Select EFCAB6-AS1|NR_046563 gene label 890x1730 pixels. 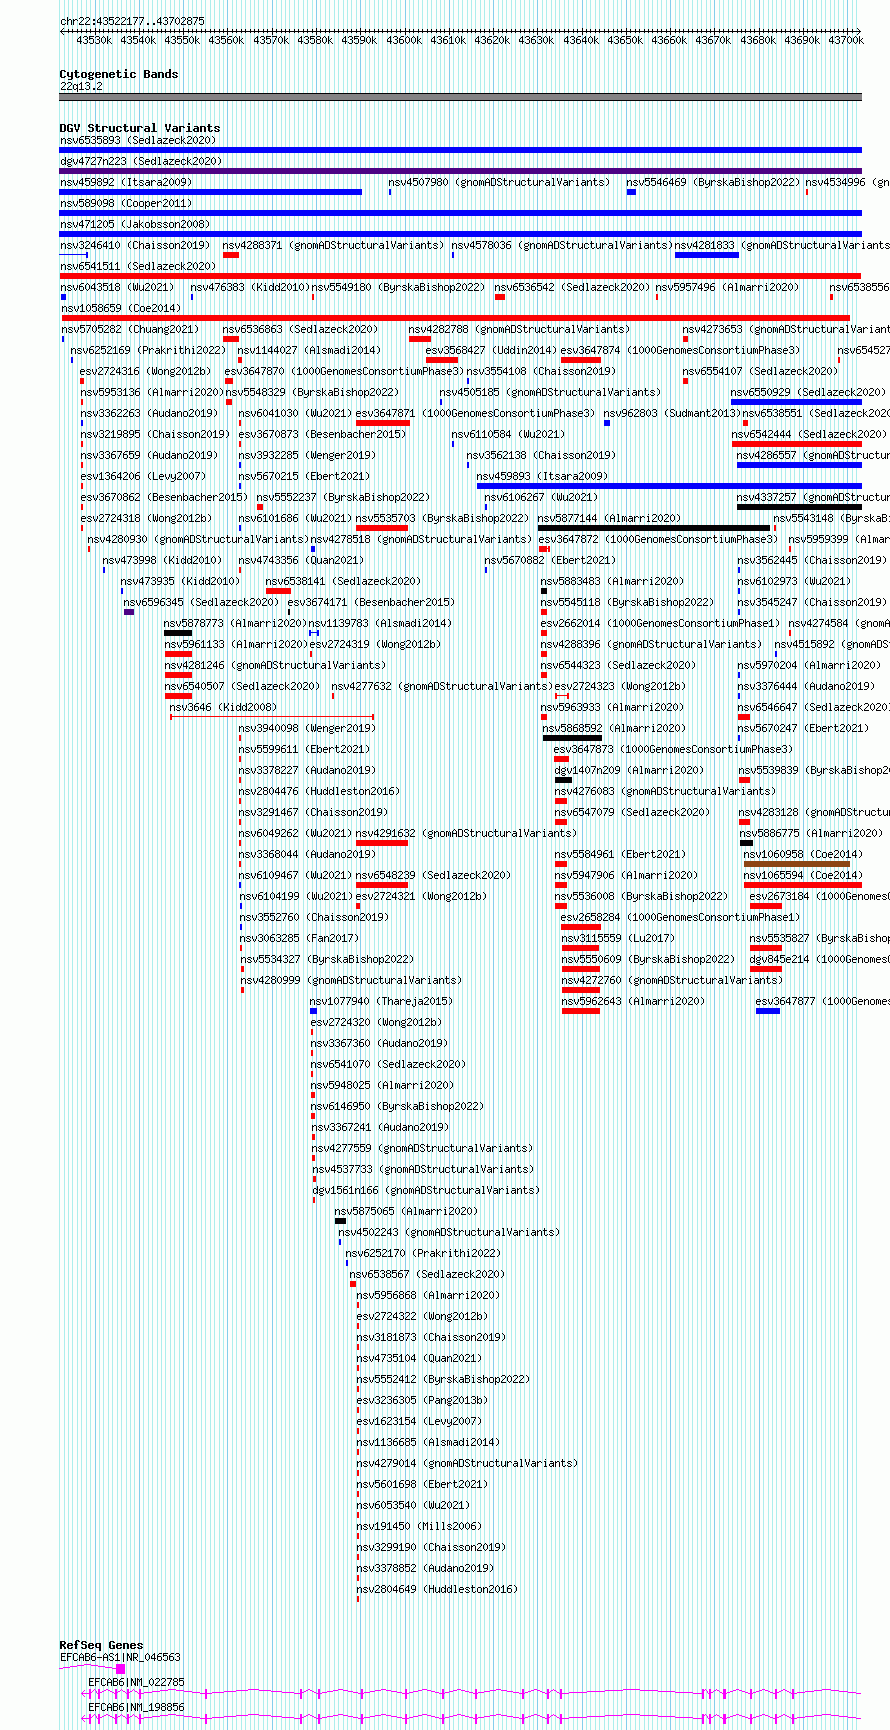point(120,1657)
